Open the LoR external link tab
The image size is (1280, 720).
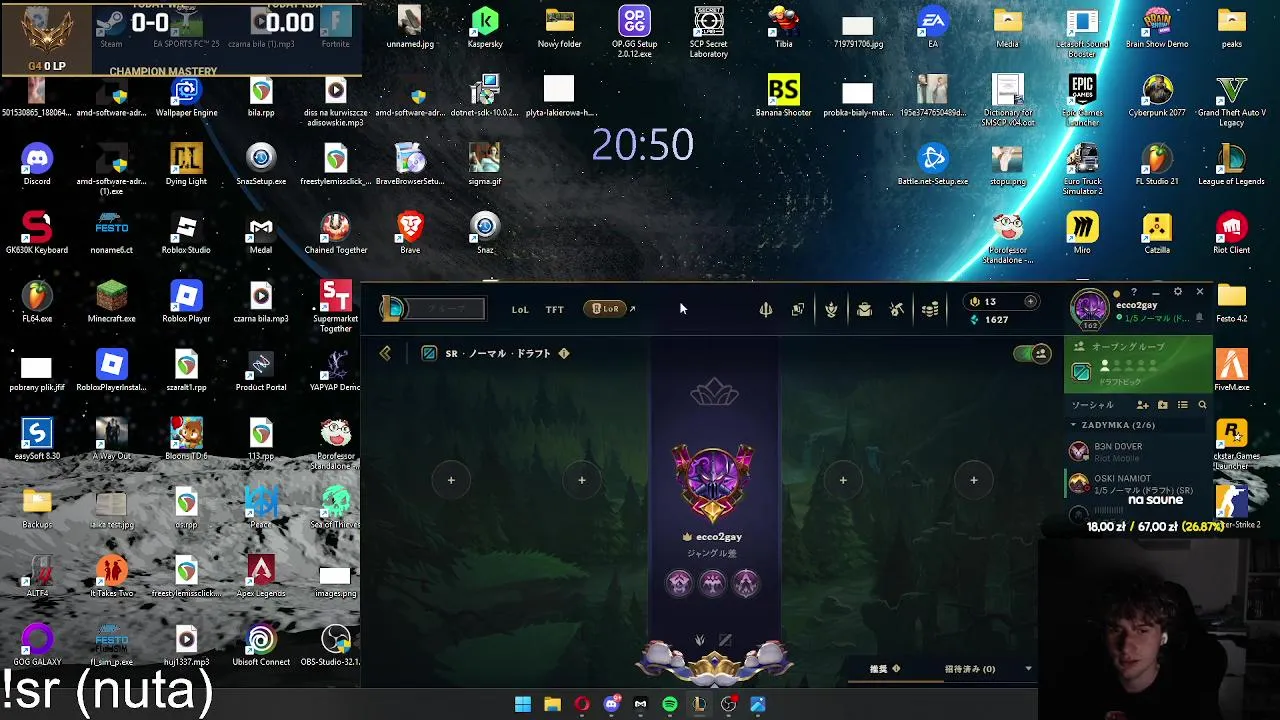[610, 309]
